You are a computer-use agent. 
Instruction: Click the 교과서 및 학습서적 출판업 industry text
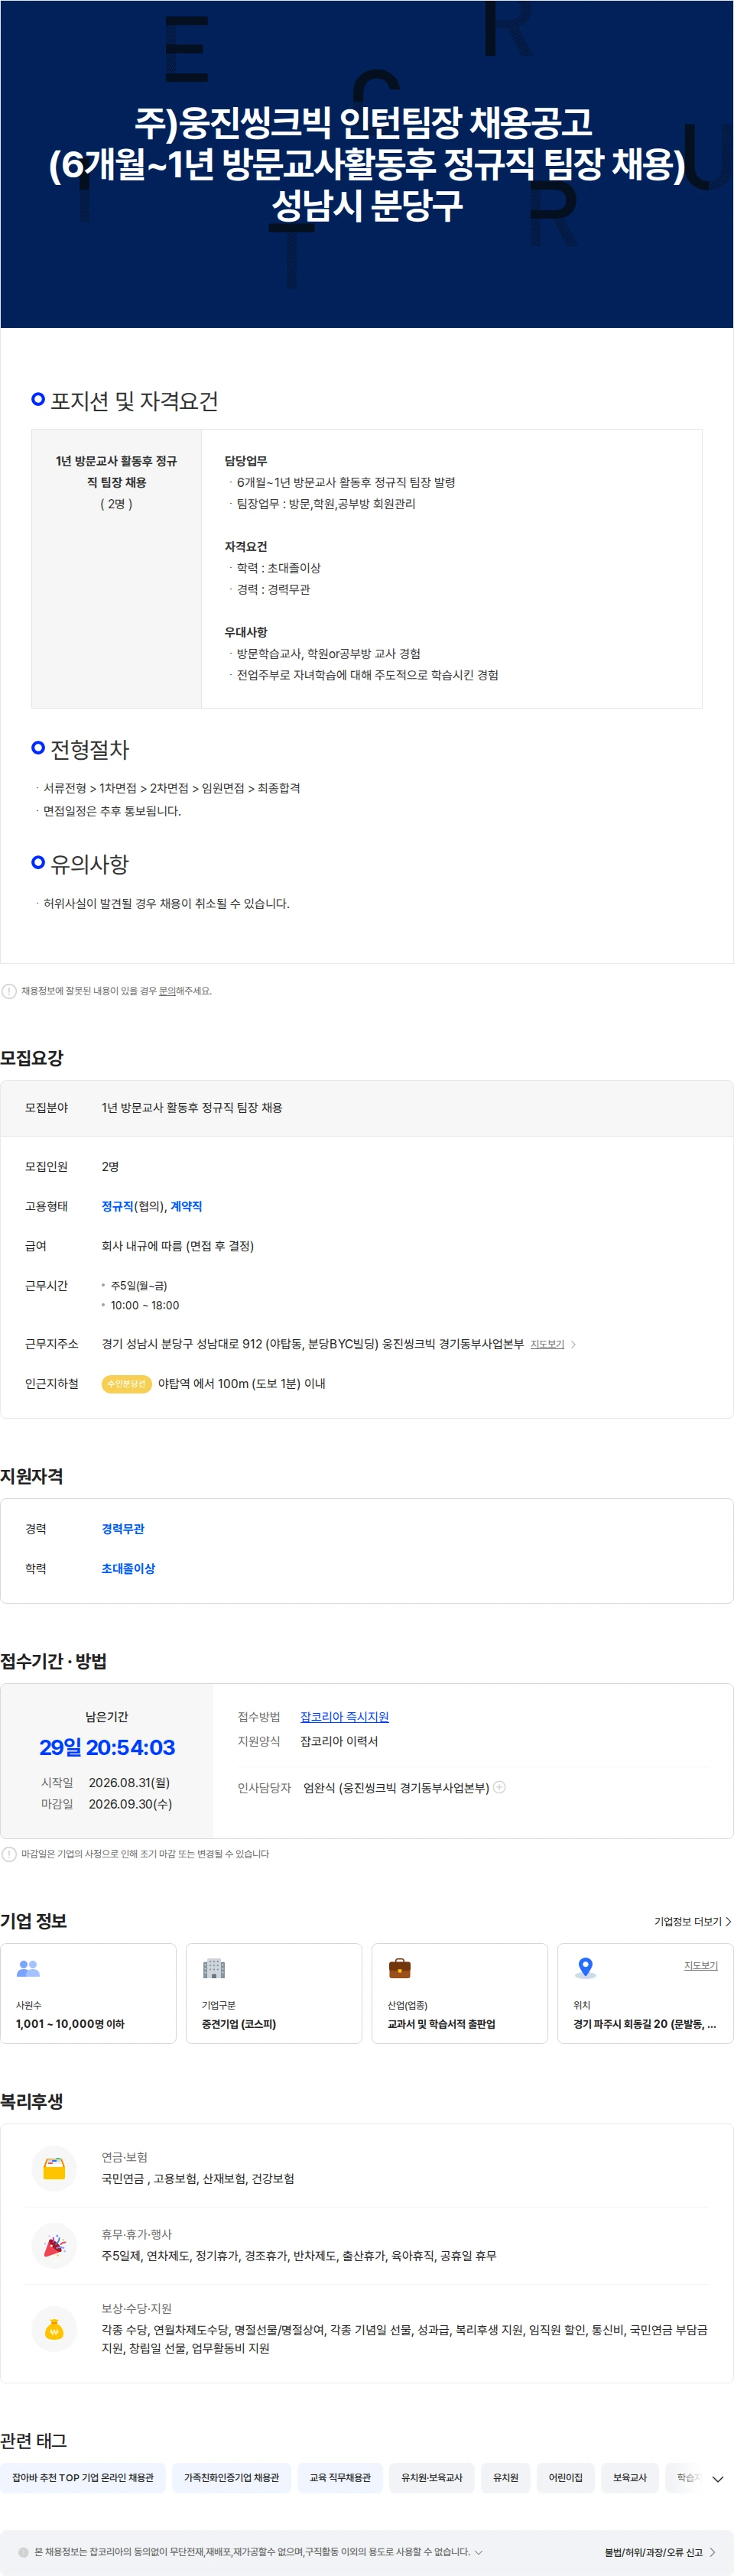coord(441,2023)
